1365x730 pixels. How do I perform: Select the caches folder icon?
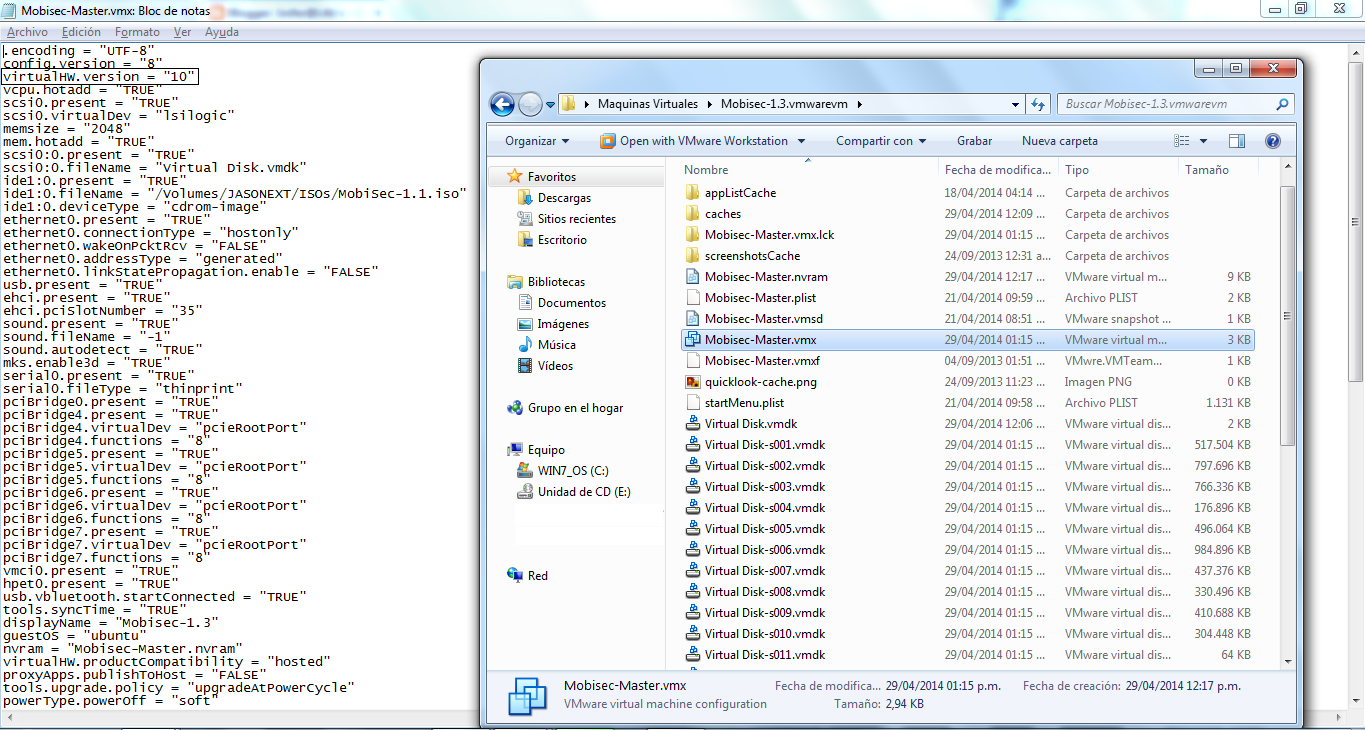pos(692,214)
